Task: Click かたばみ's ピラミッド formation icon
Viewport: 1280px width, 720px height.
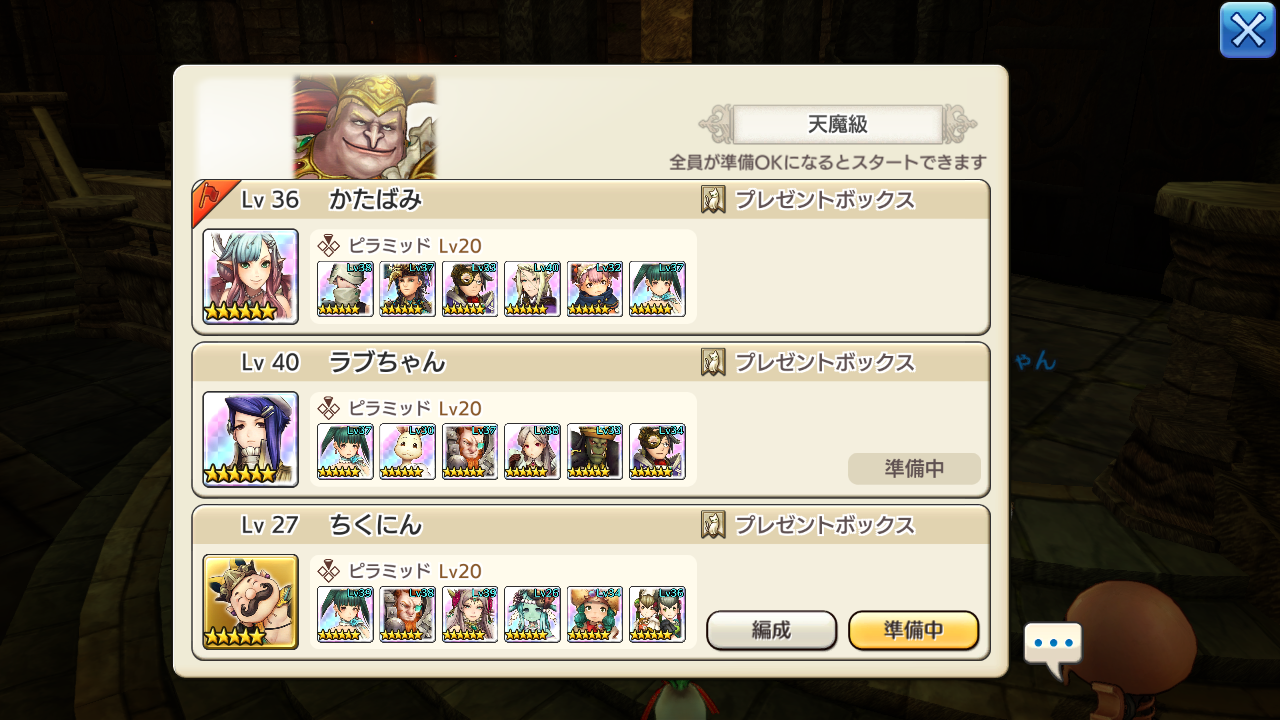Action: (328, 246)
